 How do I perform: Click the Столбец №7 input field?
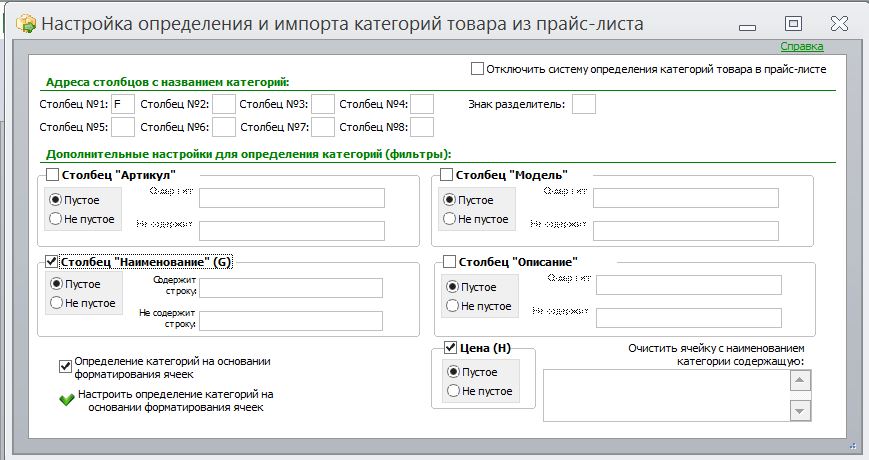(x=323, y=127)
